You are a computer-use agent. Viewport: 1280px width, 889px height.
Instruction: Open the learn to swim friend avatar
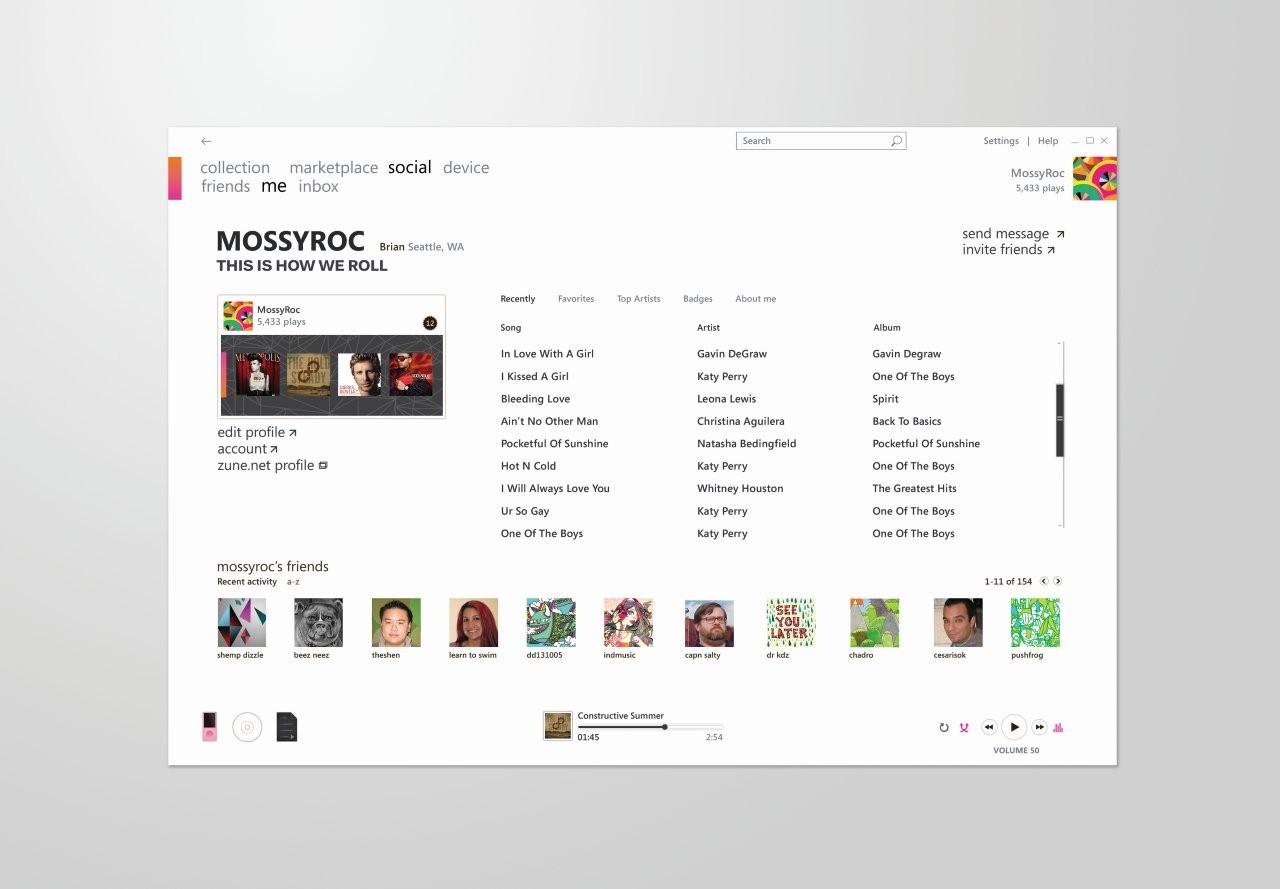473,623
